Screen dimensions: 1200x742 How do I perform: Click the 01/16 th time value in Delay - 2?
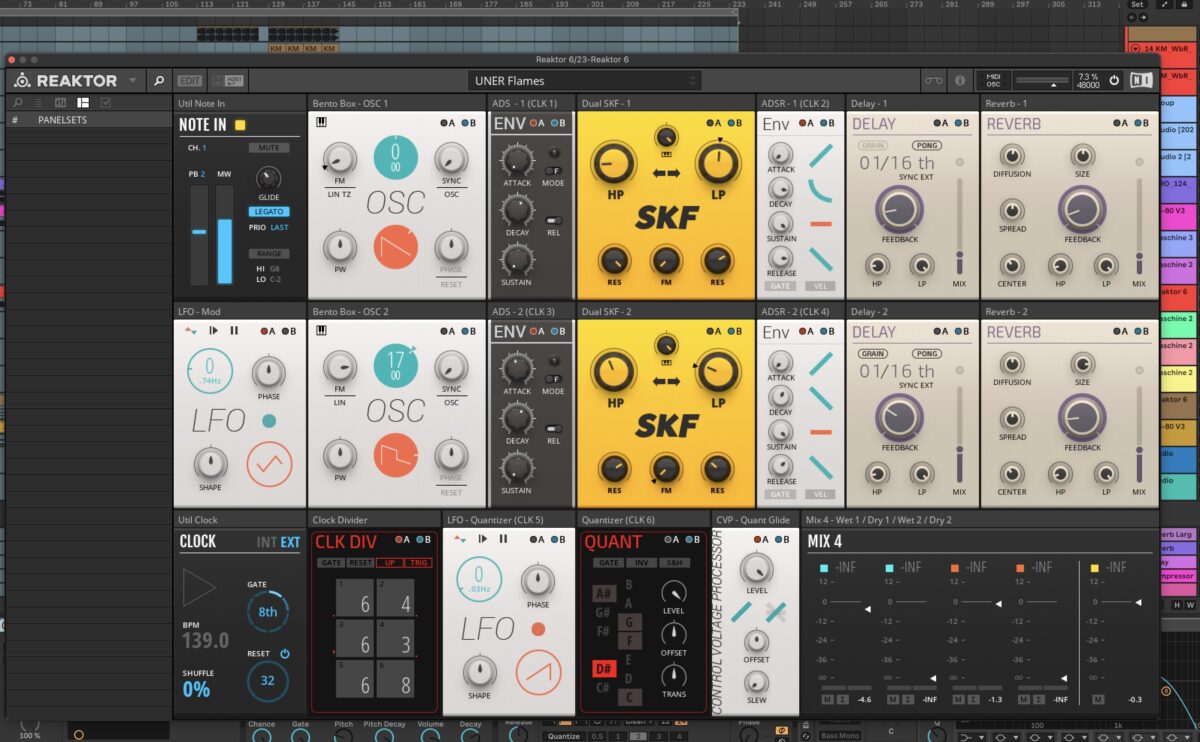897,371
